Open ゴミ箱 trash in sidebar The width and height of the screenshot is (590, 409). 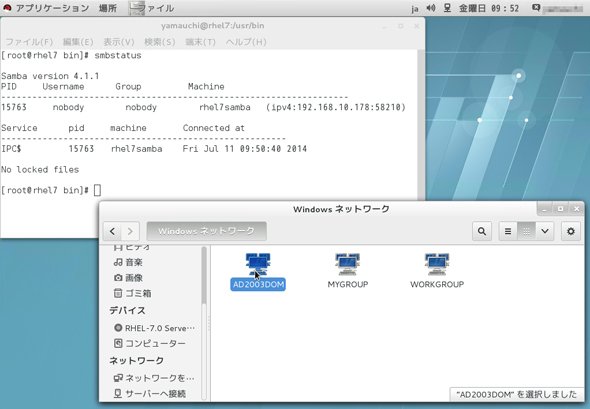point(132,293)
